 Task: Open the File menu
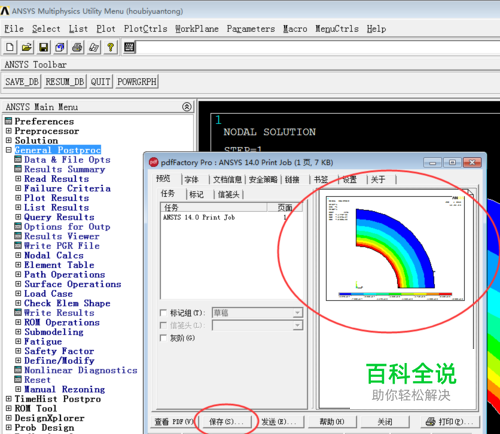click(x=14, y=29)
